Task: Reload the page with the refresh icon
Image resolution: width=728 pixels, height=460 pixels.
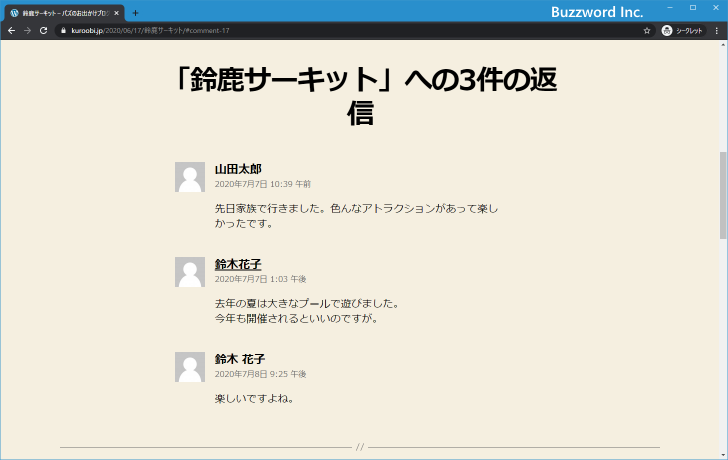Action: pyautogui.click(x=43, y=31)
